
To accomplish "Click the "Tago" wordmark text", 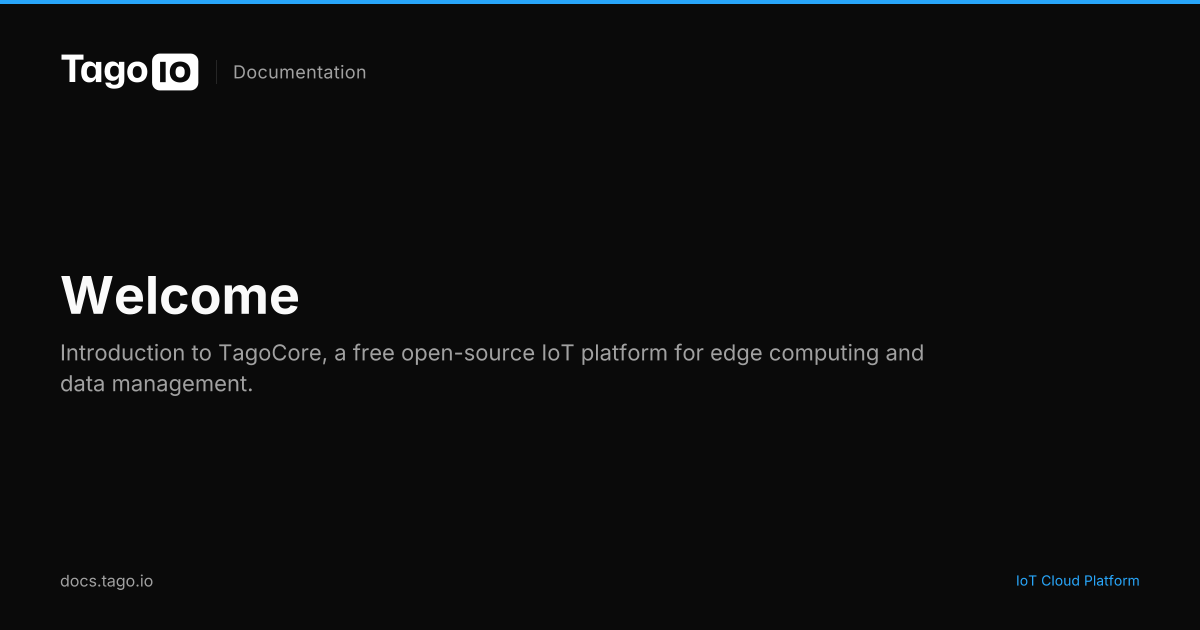I will 105,72.
